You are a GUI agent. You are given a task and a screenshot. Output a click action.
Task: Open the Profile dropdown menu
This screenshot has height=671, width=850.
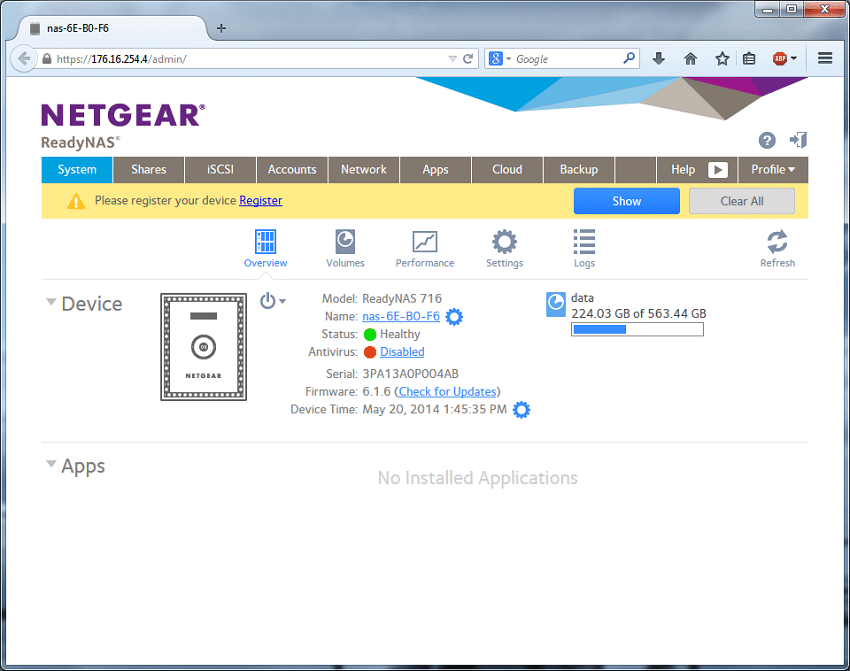(773, 170)
